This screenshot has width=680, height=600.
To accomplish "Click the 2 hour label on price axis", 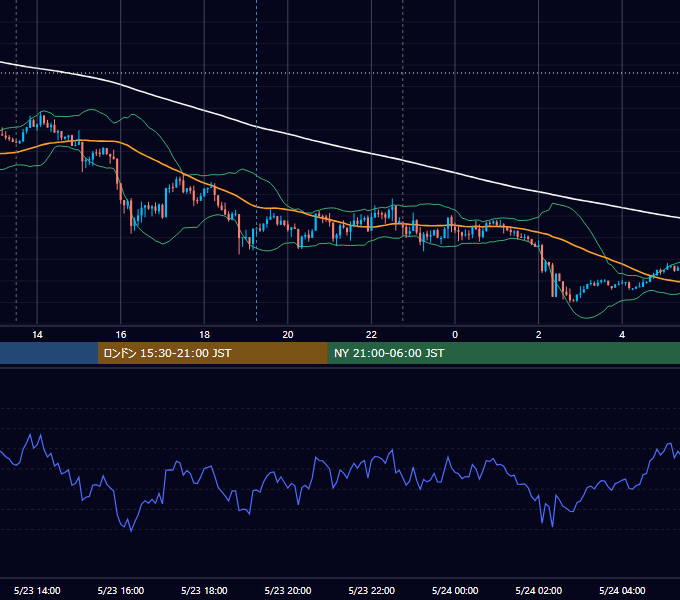I will (538, 335).
